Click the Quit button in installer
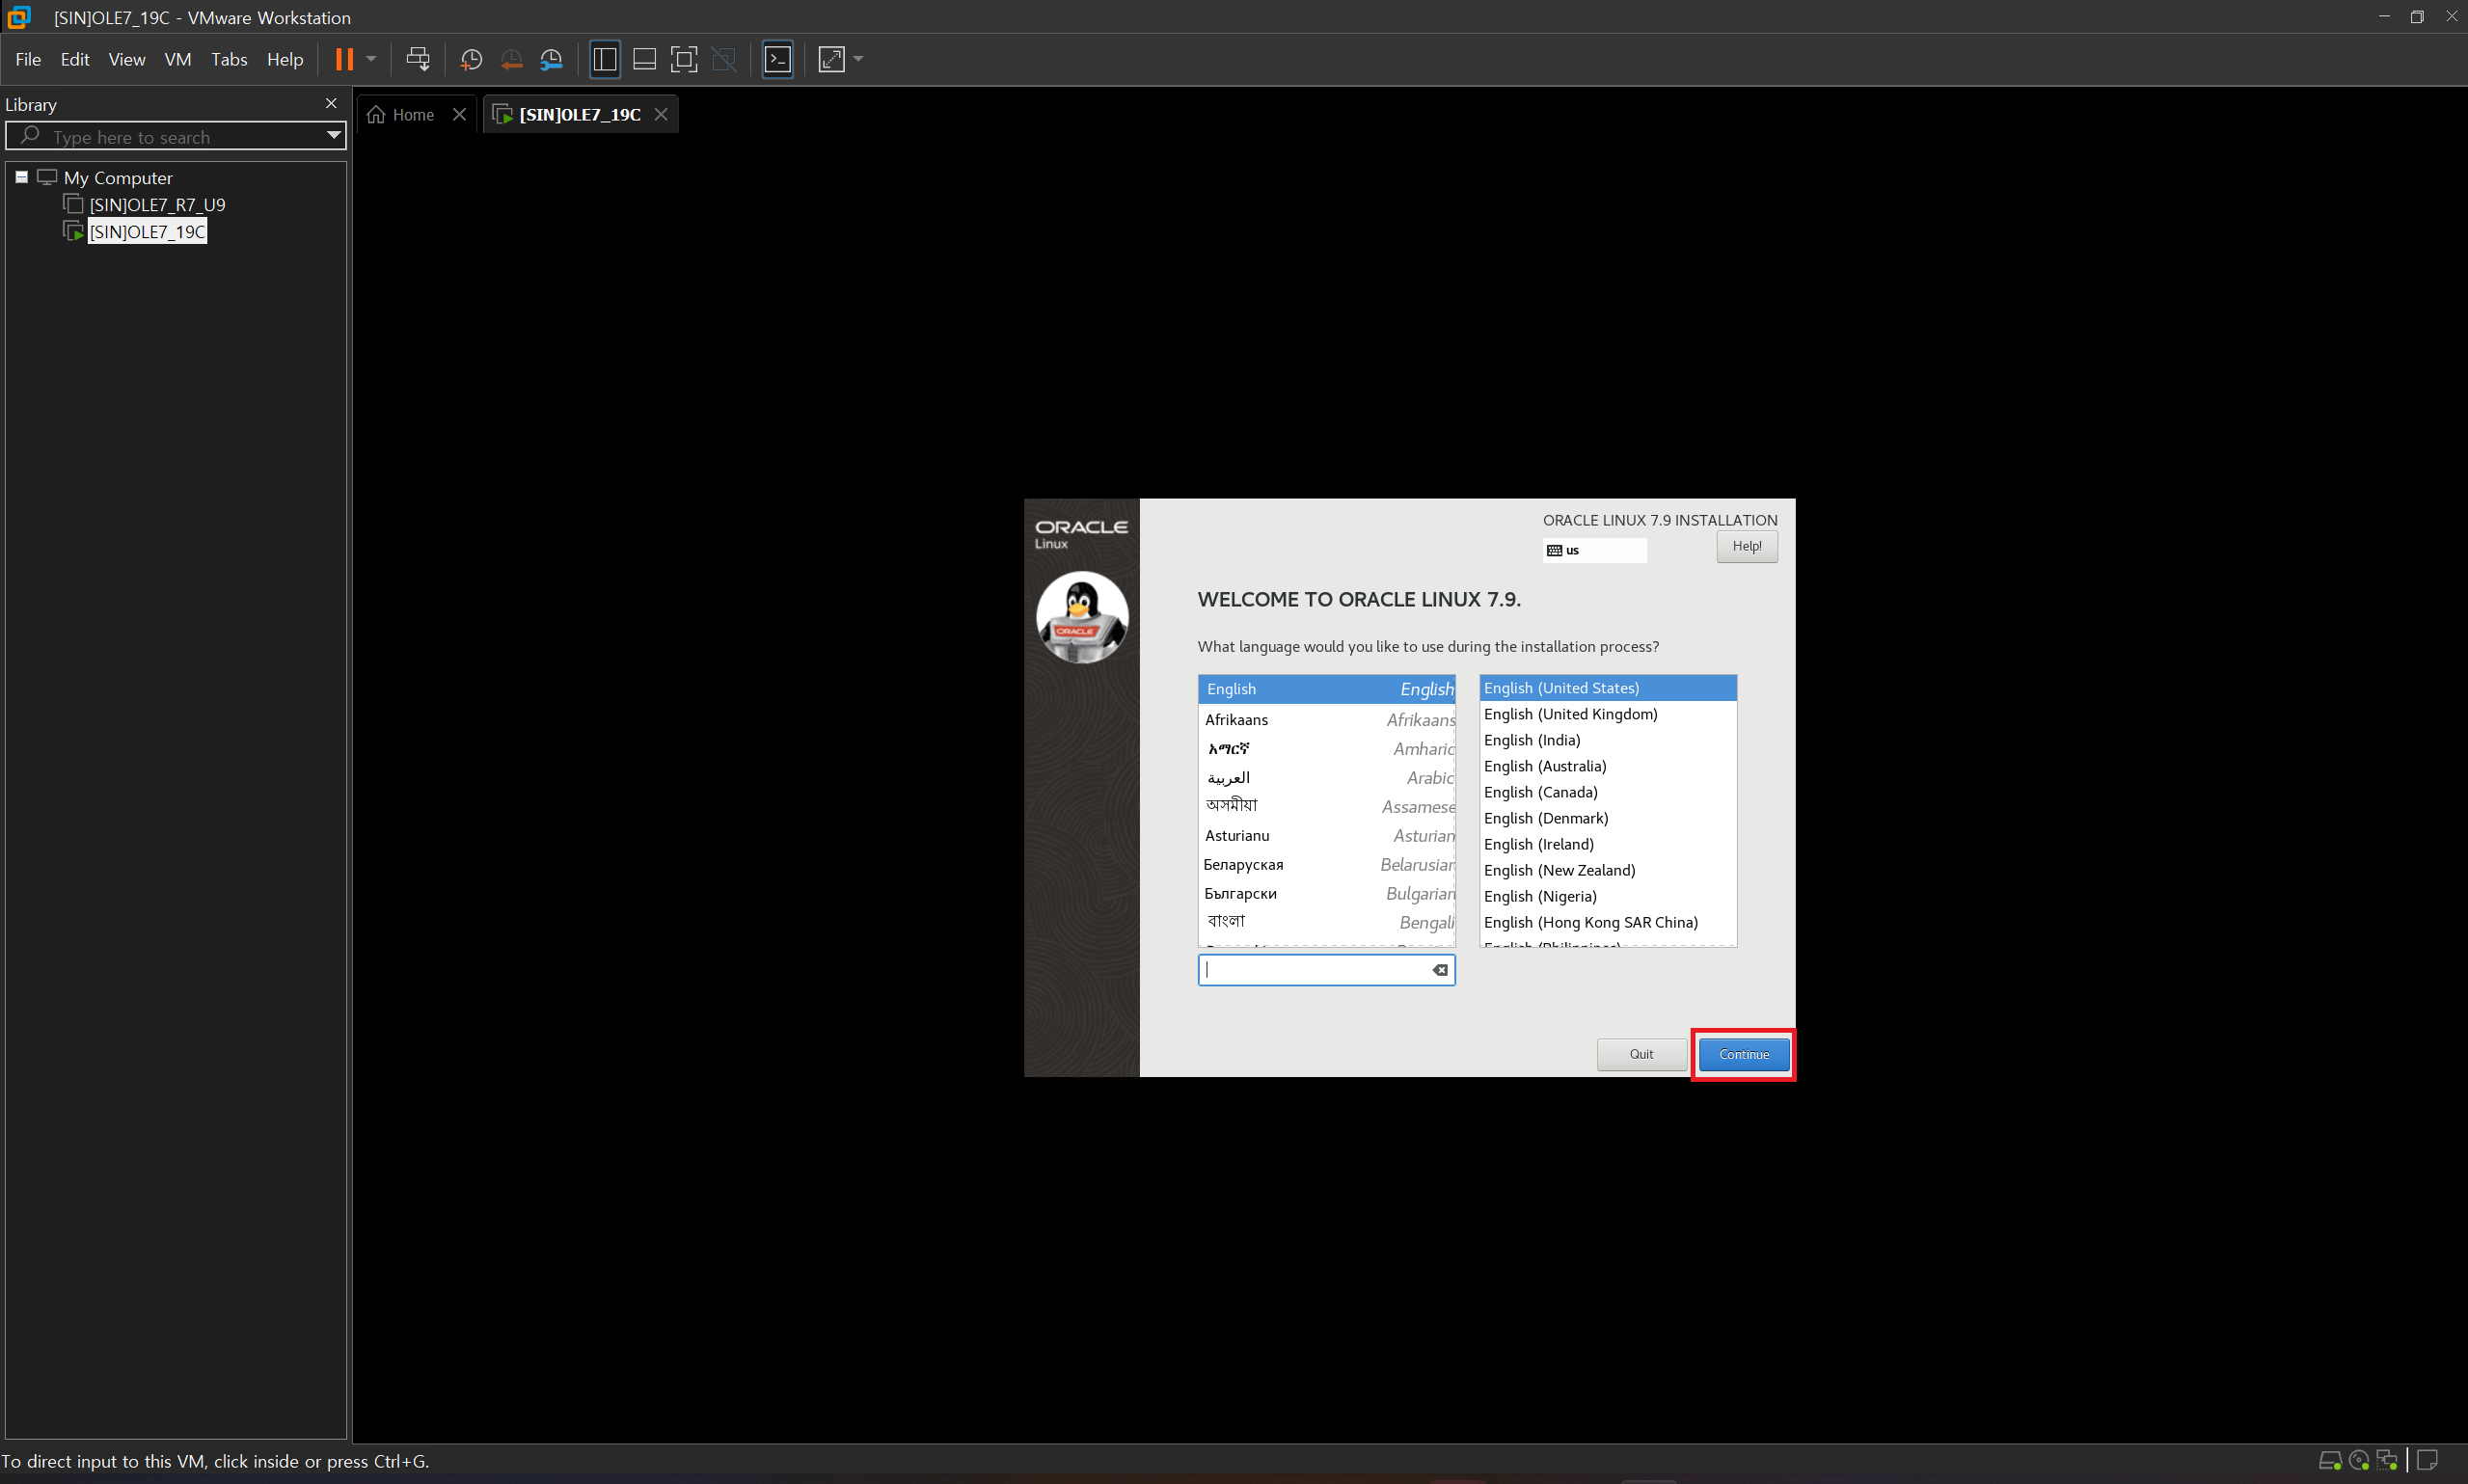 (x=1640, y=1054)
